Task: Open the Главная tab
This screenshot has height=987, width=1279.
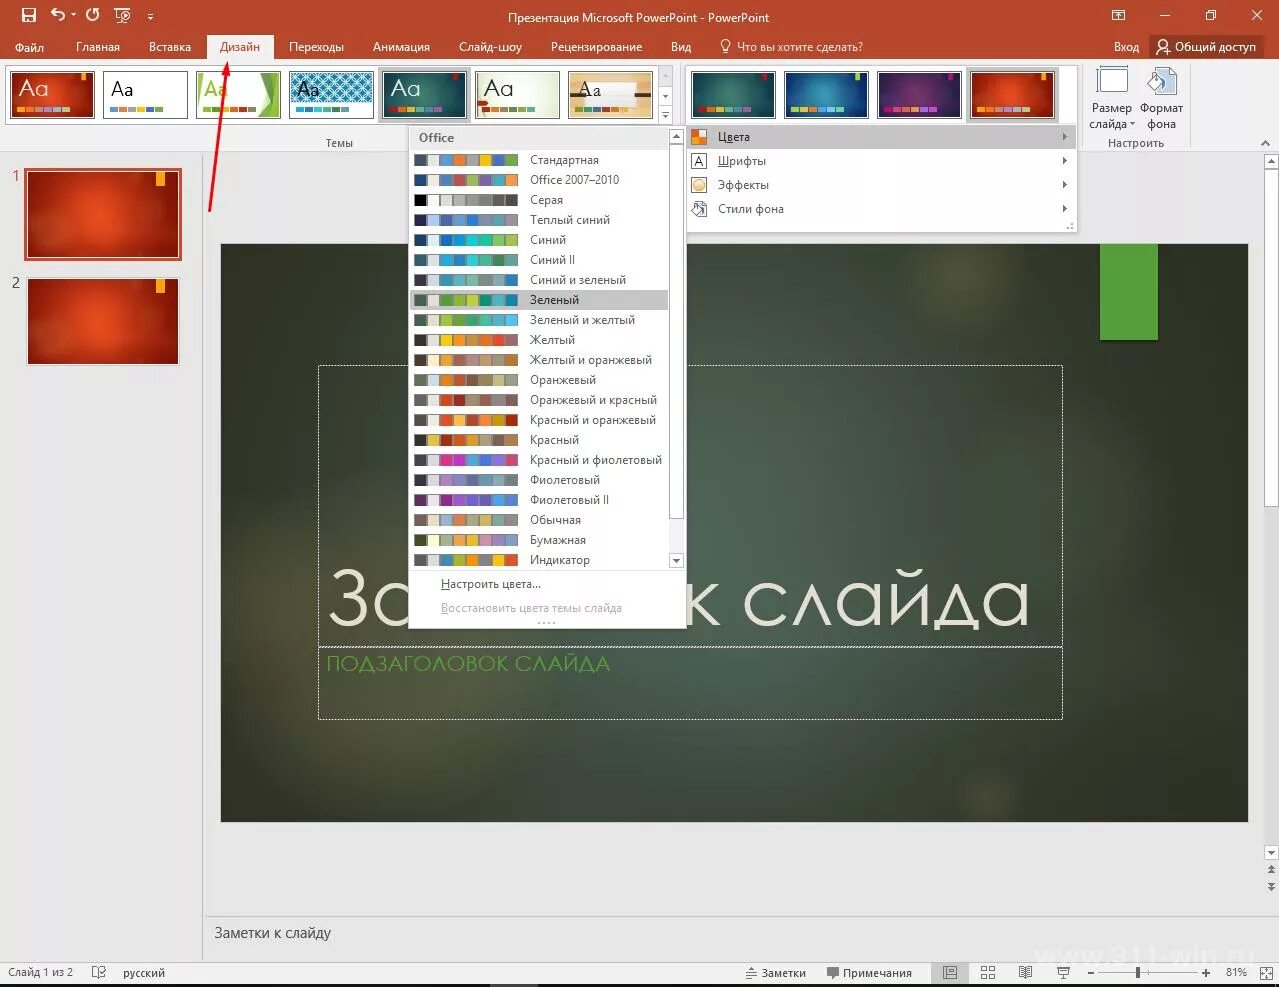Action: [98, 47]
